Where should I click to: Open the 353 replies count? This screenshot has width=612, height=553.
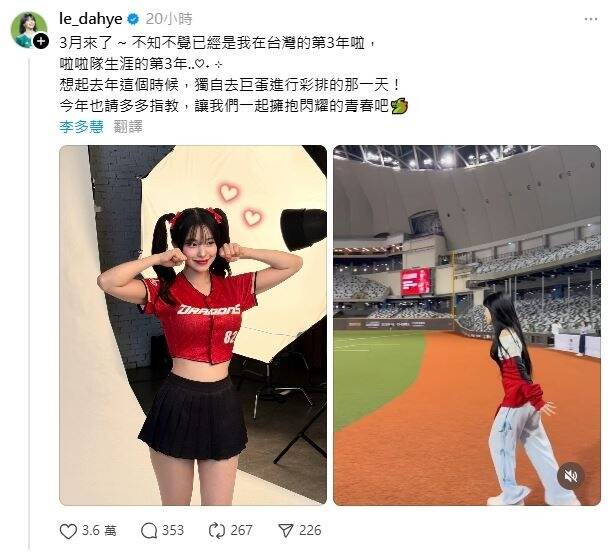173,531
